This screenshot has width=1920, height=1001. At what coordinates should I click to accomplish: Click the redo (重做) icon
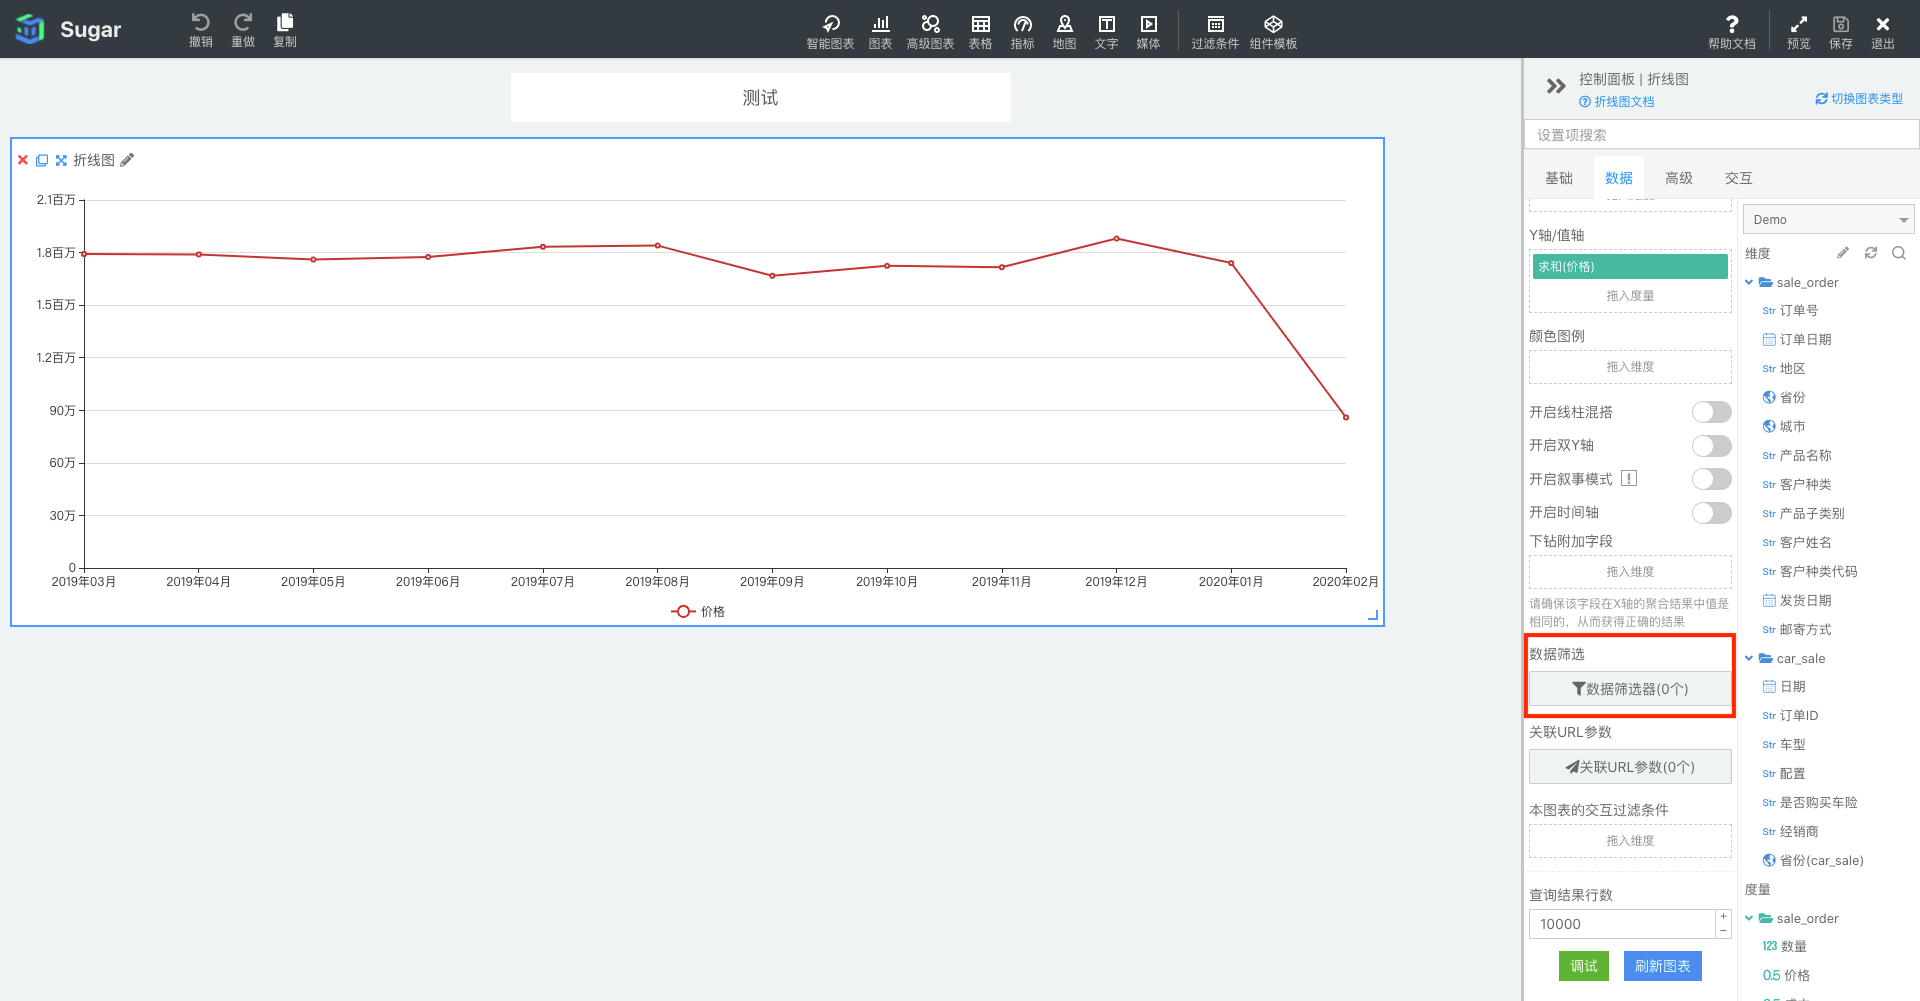tap(243, 23)
